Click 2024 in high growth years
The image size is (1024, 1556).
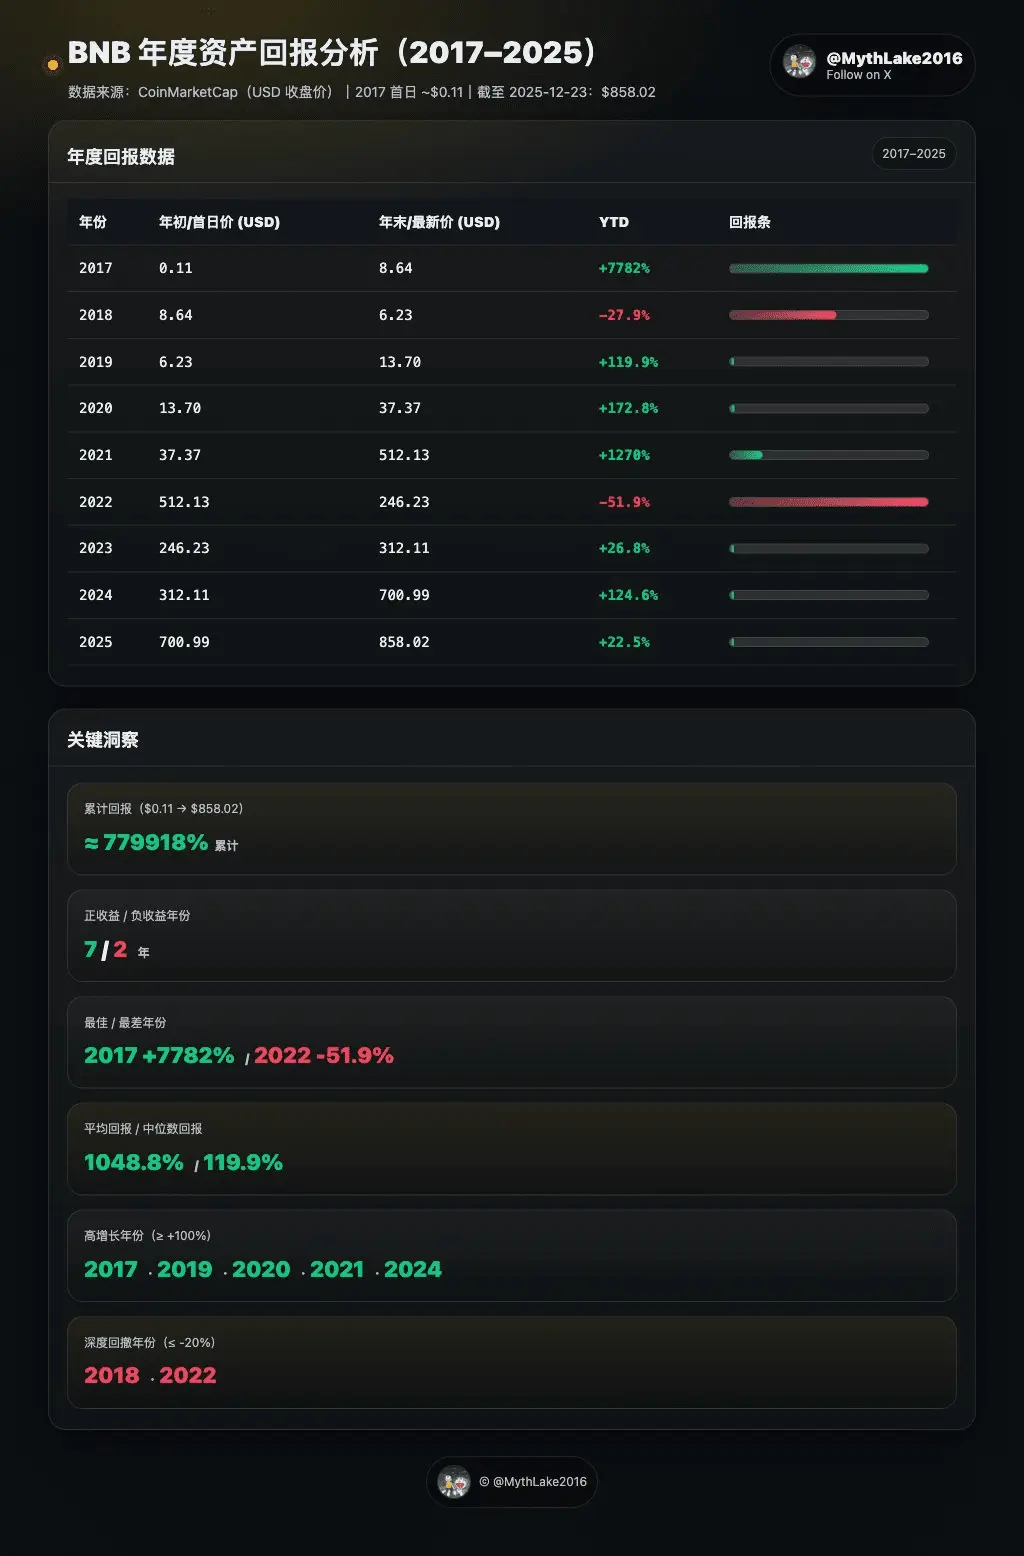[x=413, y=1269]
